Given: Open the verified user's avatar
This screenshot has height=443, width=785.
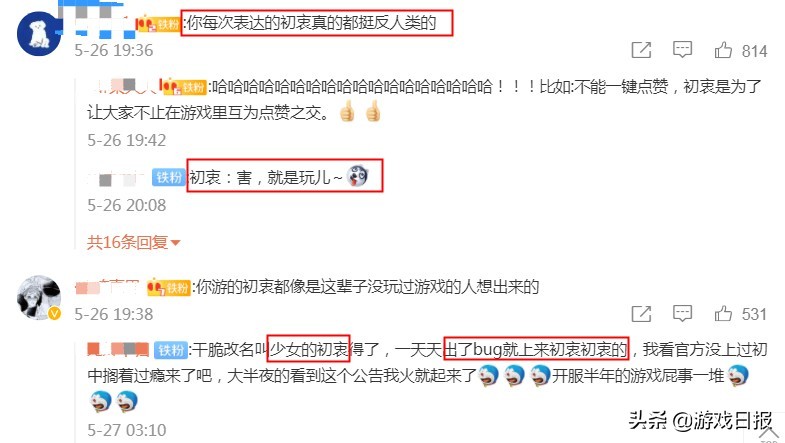Looking at the screenshot, I should pos(39,297).
